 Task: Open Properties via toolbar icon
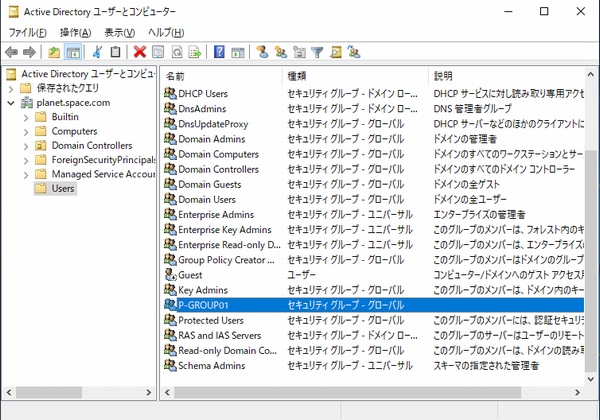pyautogui.click(x=158, y=52)
